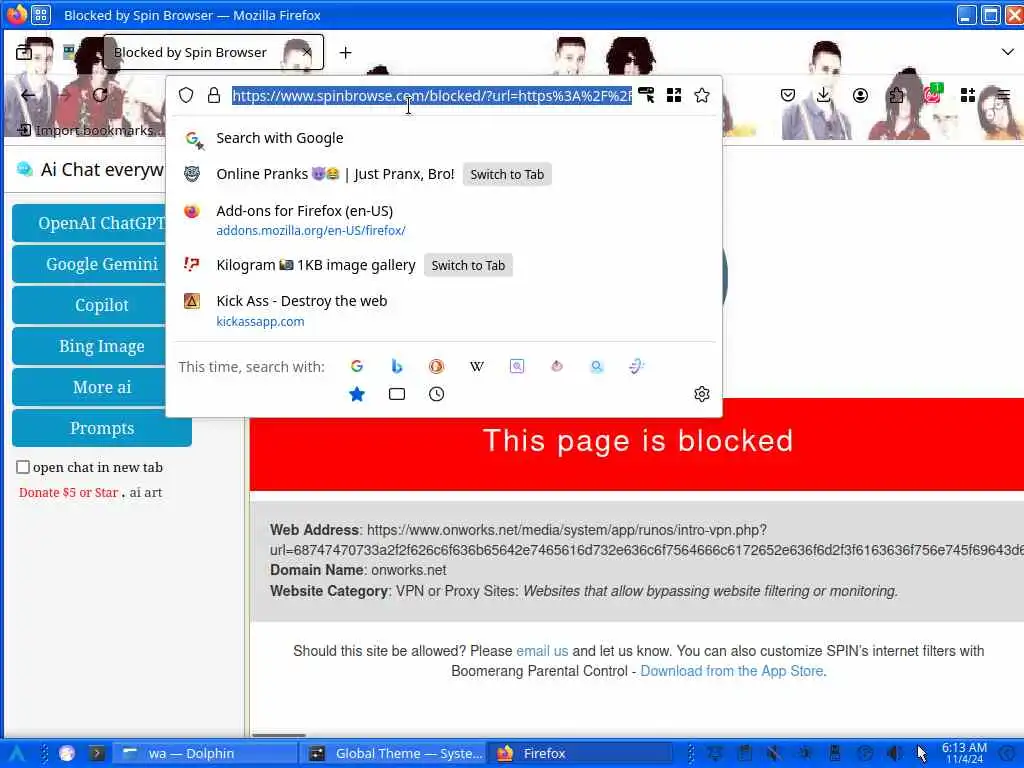Click the kickassapp.com URL text
Screen dimensions: 1024x768
(x=260, y=321)
